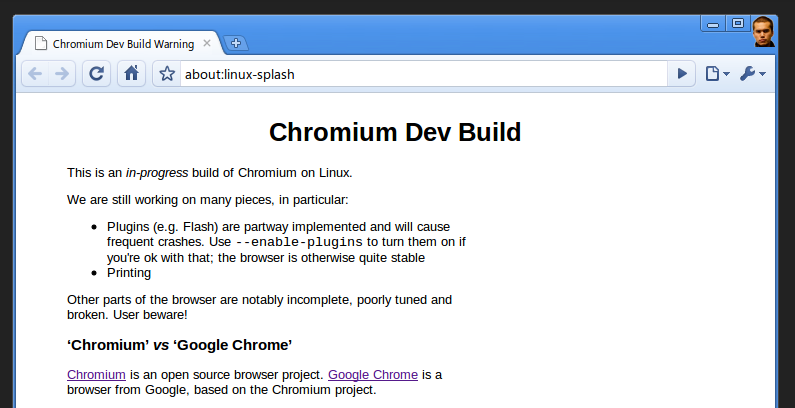Click the 'Chromium' vs 'Google Chrome' subheading

click(179, 345)
